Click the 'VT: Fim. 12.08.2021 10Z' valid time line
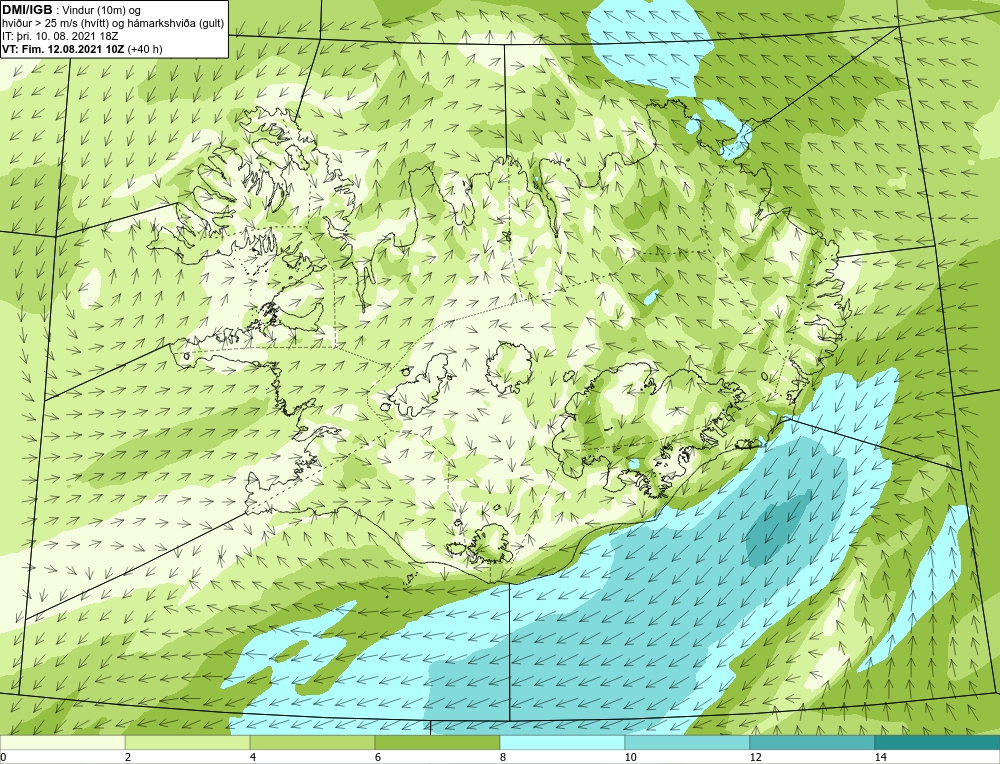 pyautogui.click(x=64, y=49)
